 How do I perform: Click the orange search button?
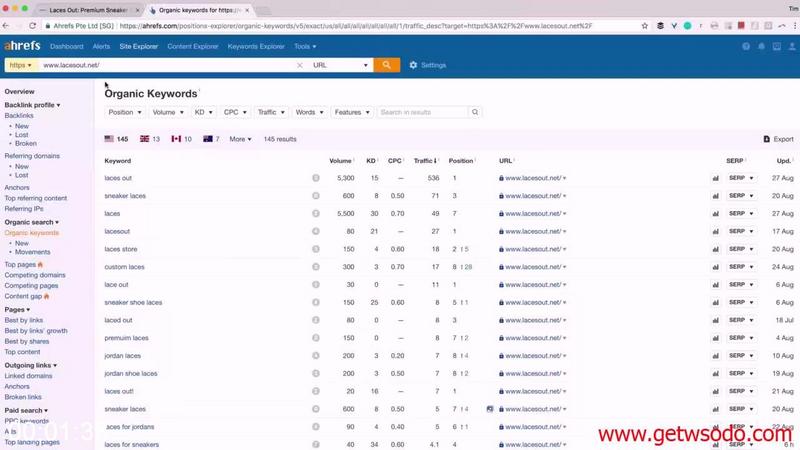[x=386, y=65]
